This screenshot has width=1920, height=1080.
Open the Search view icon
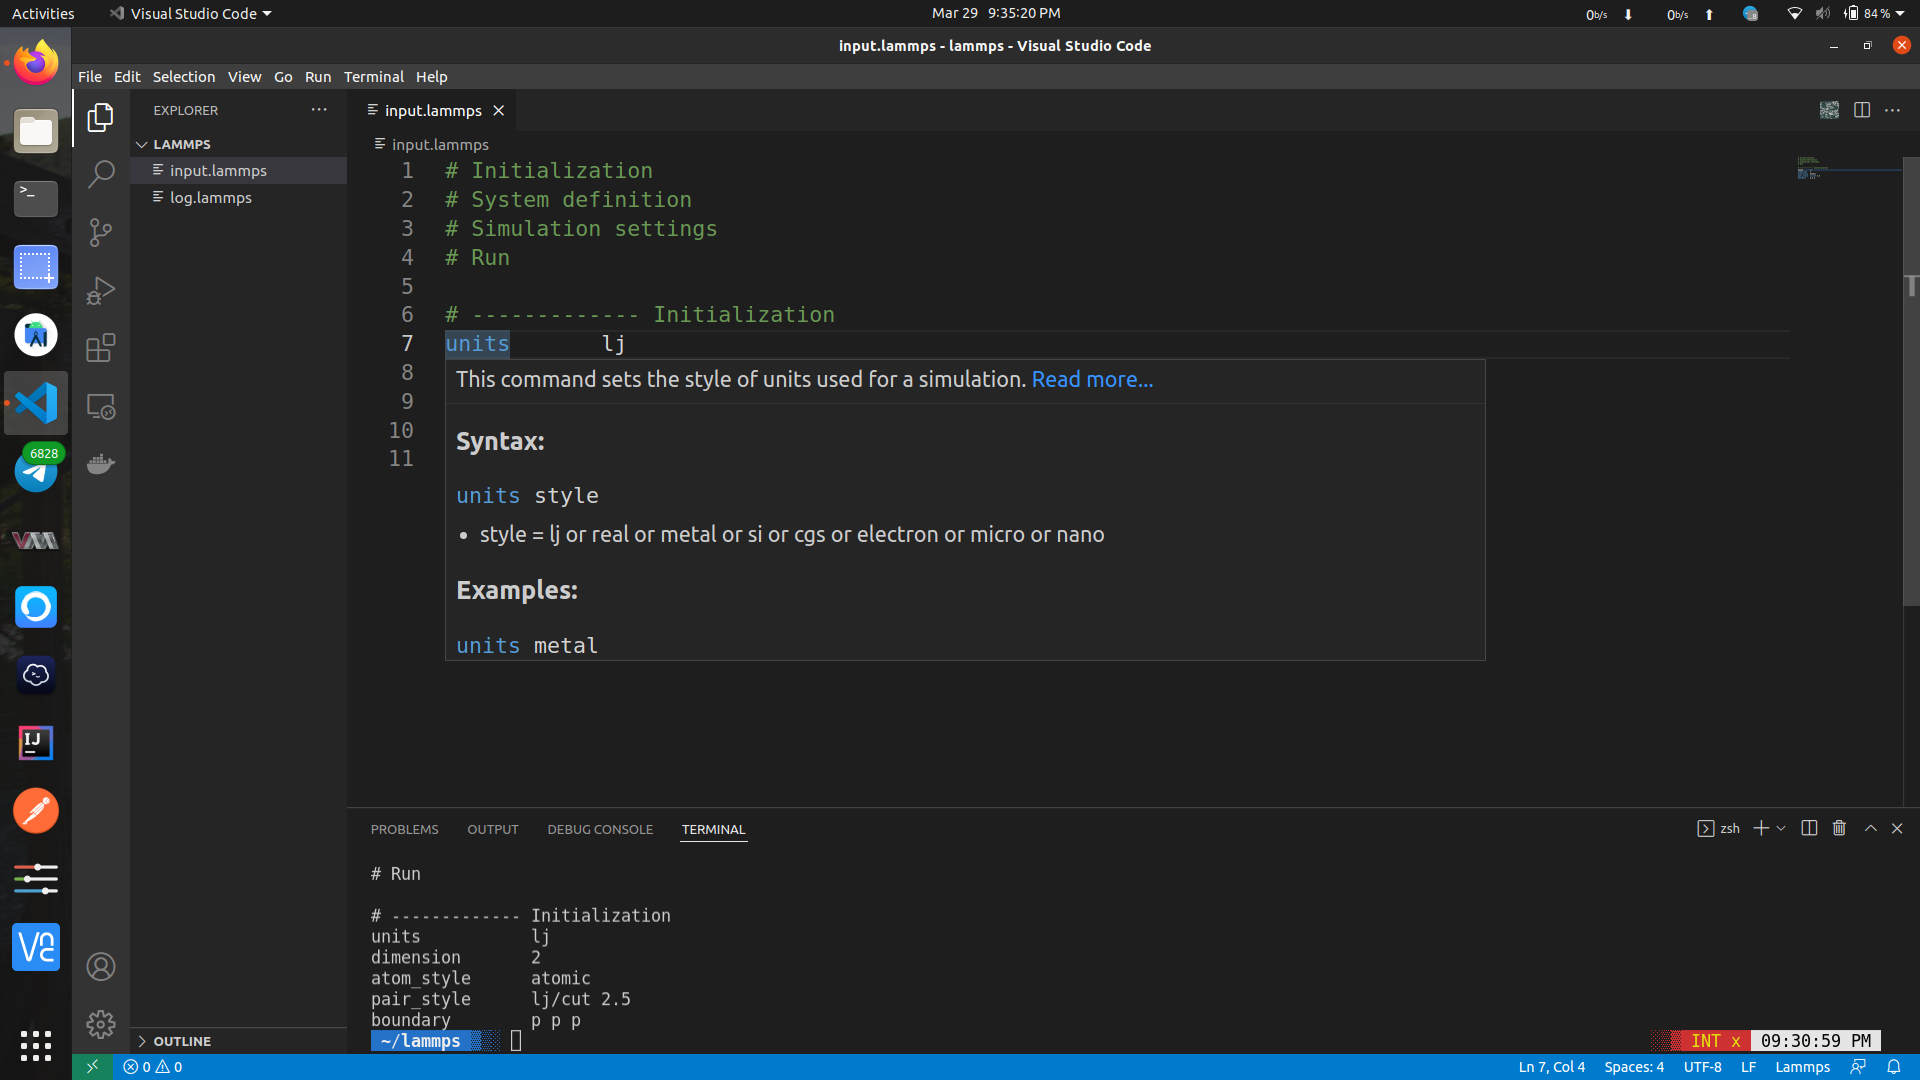(x=100, y=174)
